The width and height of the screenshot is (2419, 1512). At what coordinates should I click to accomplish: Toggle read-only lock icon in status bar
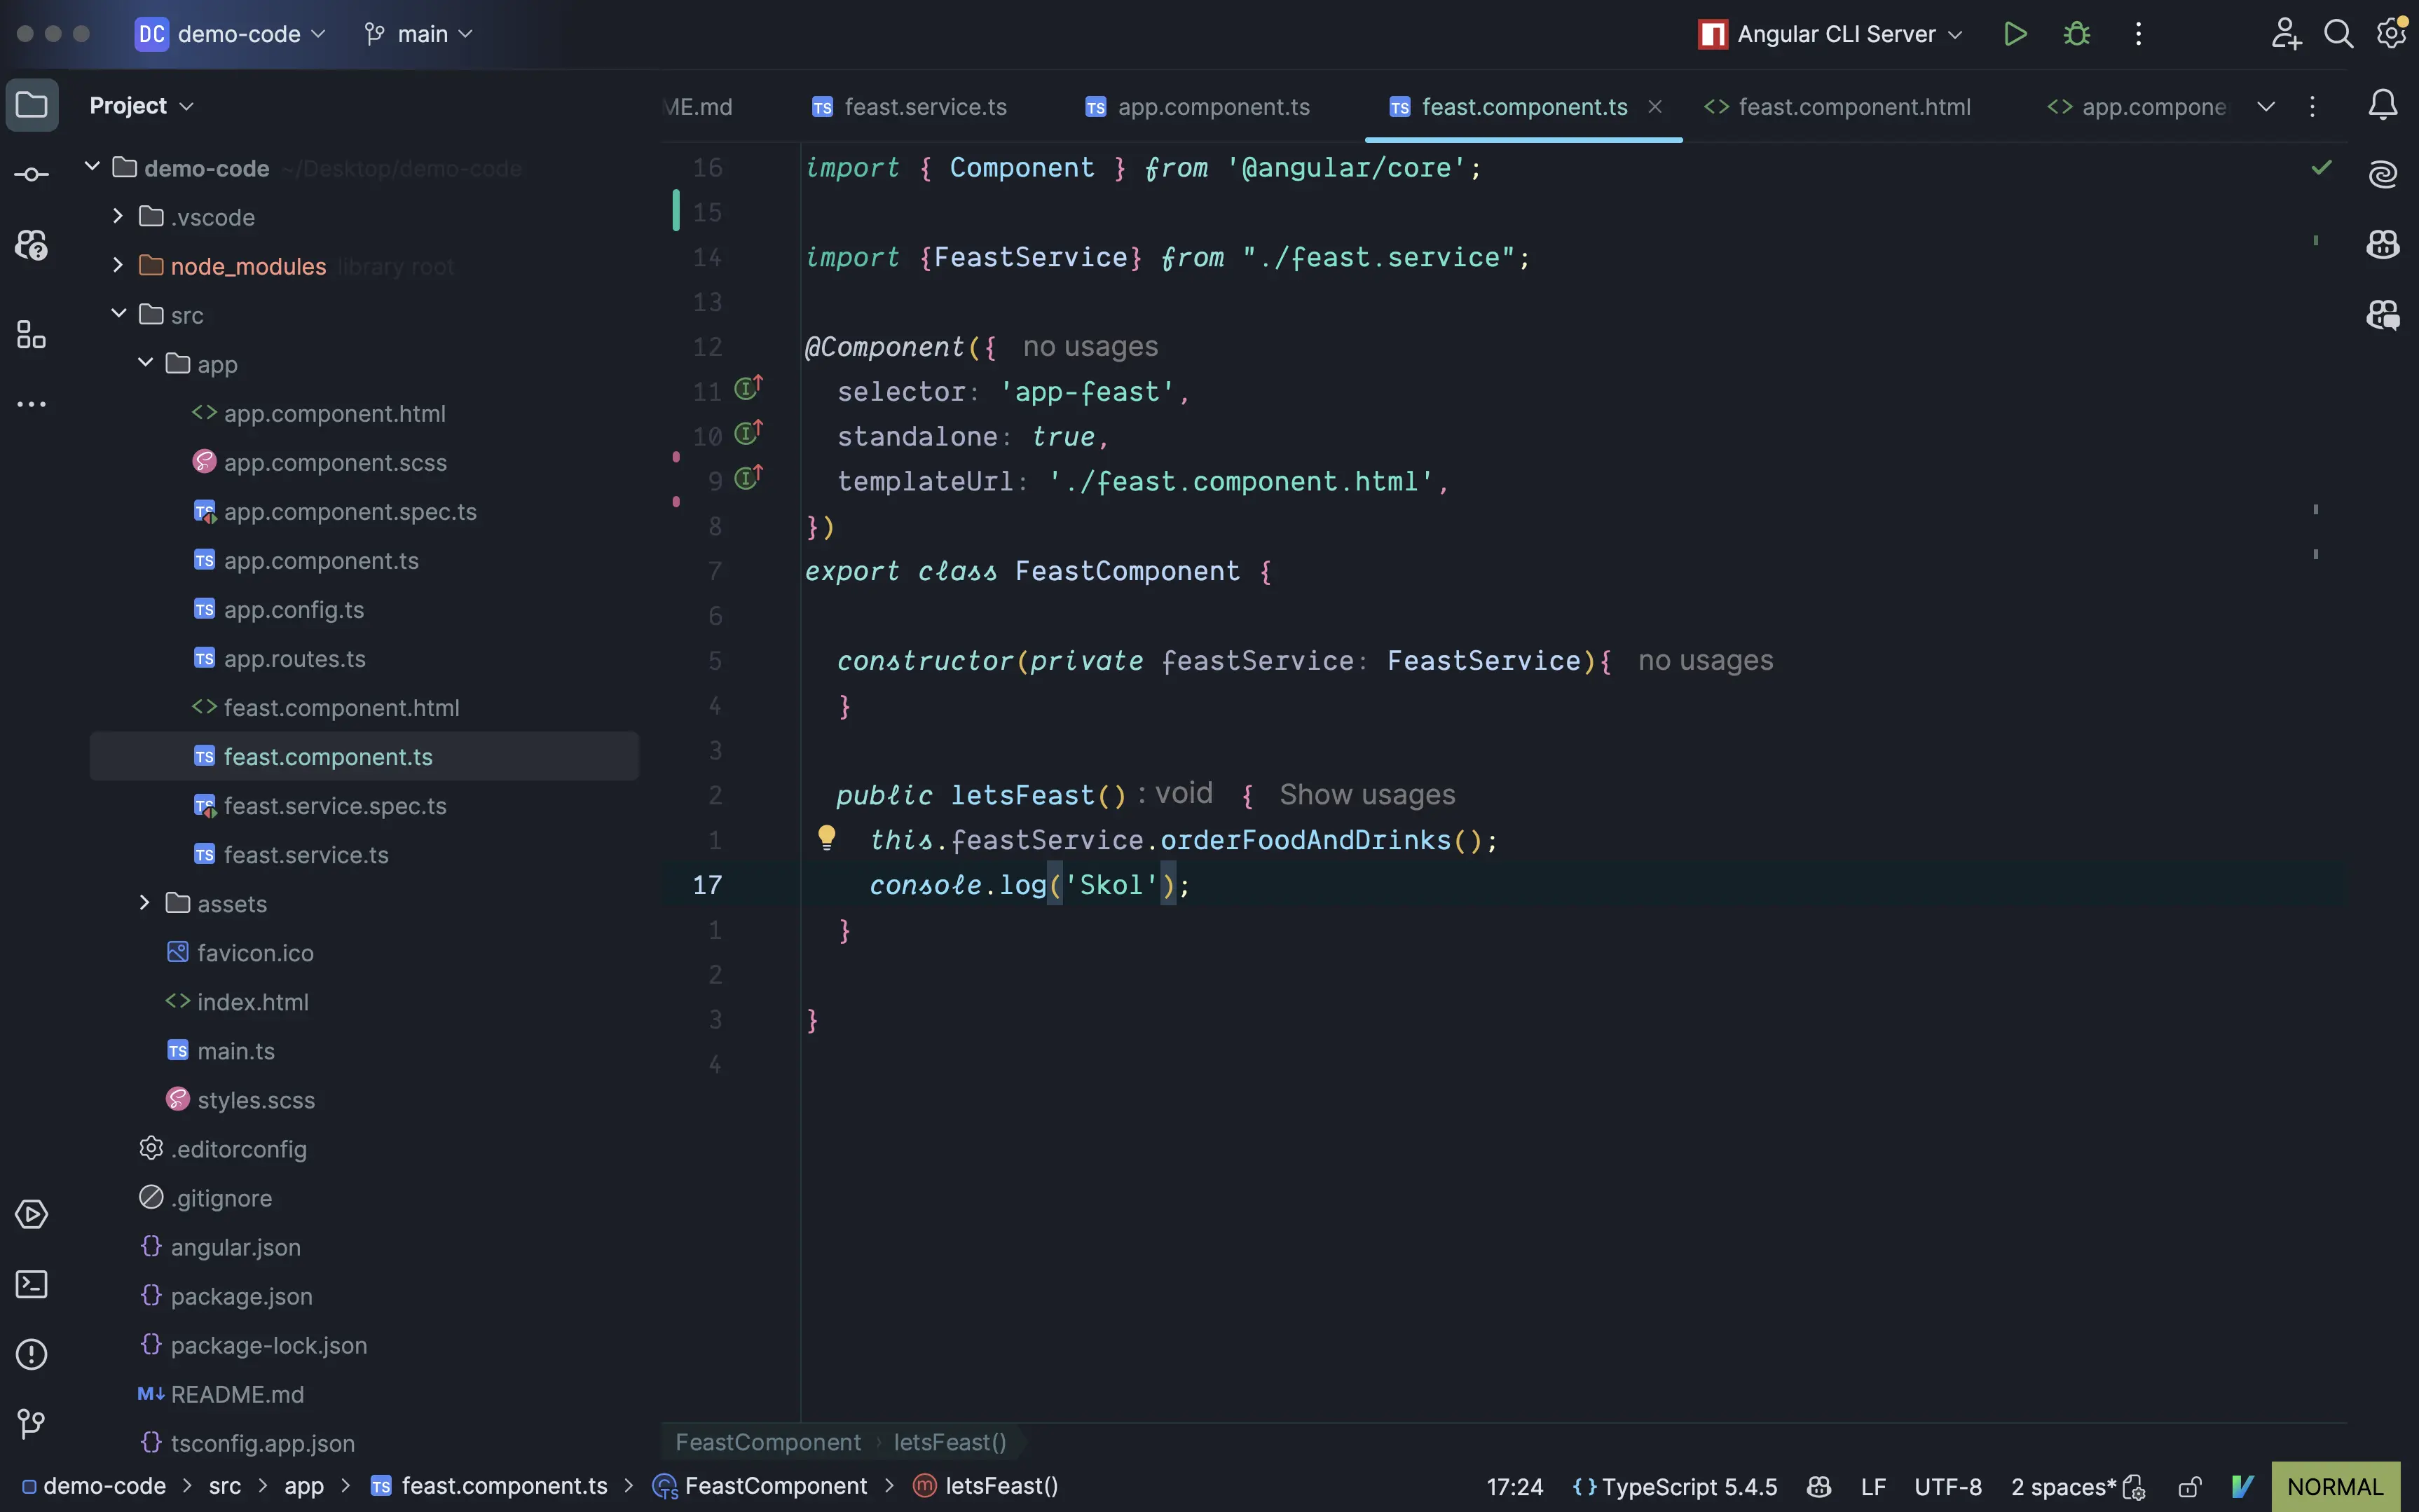2189,1487
